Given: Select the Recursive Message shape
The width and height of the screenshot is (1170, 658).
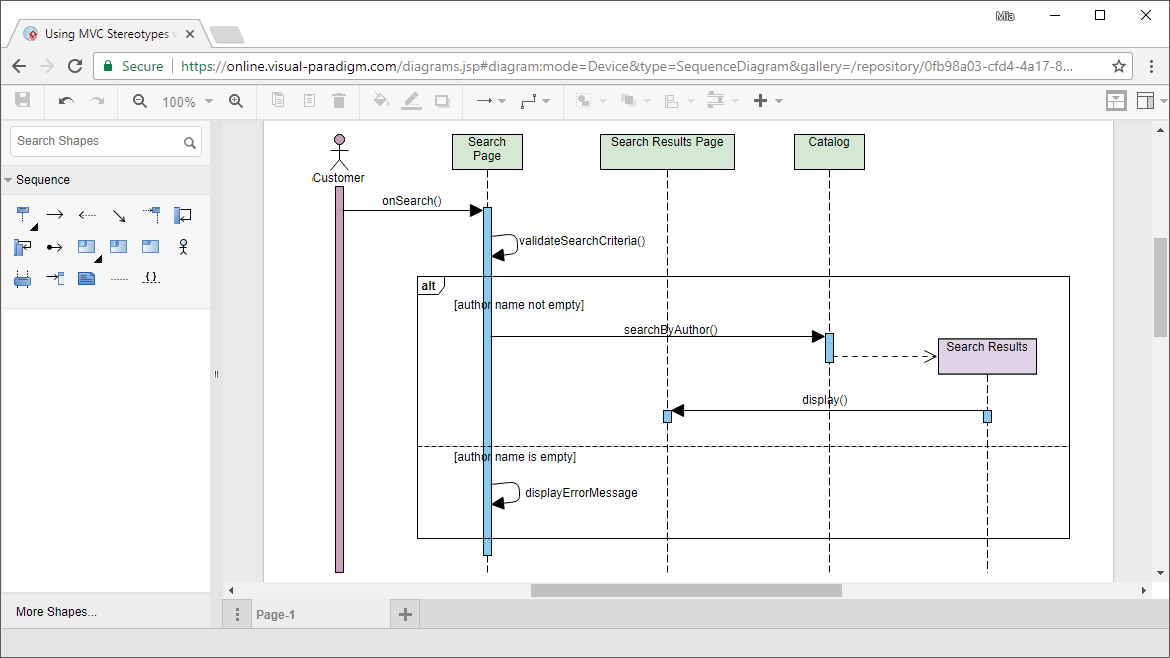Looking at the screenshot, I should pyautogui.click(x=22, y=247).
